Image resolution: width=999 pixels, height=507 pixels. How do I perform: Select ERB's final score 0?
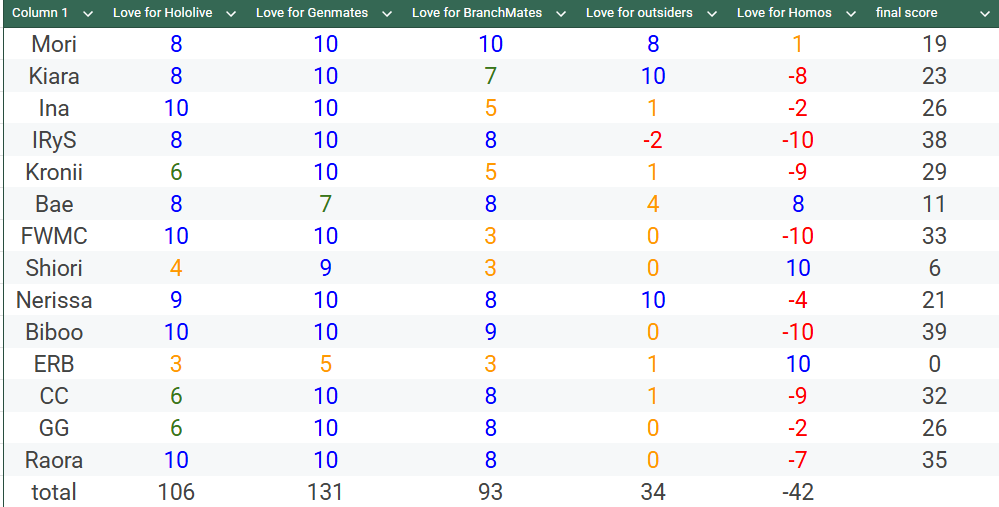pos(934,364)
